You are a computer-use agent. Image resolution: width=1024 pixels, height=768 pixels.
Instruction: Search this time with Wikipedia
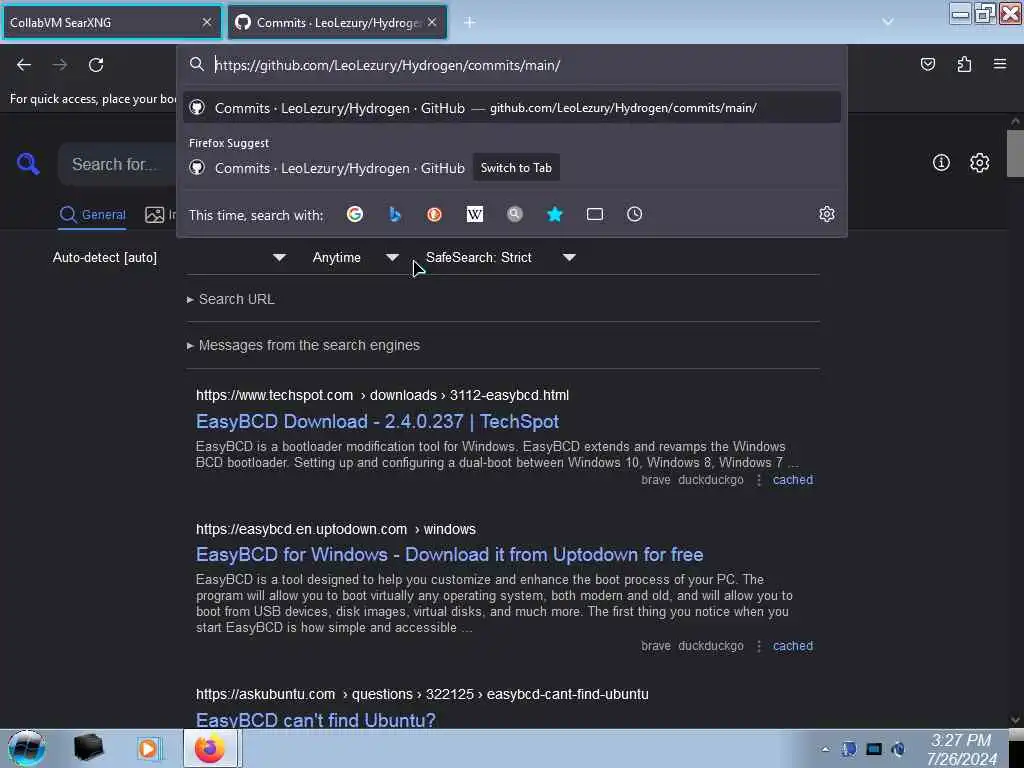[475, 214]
